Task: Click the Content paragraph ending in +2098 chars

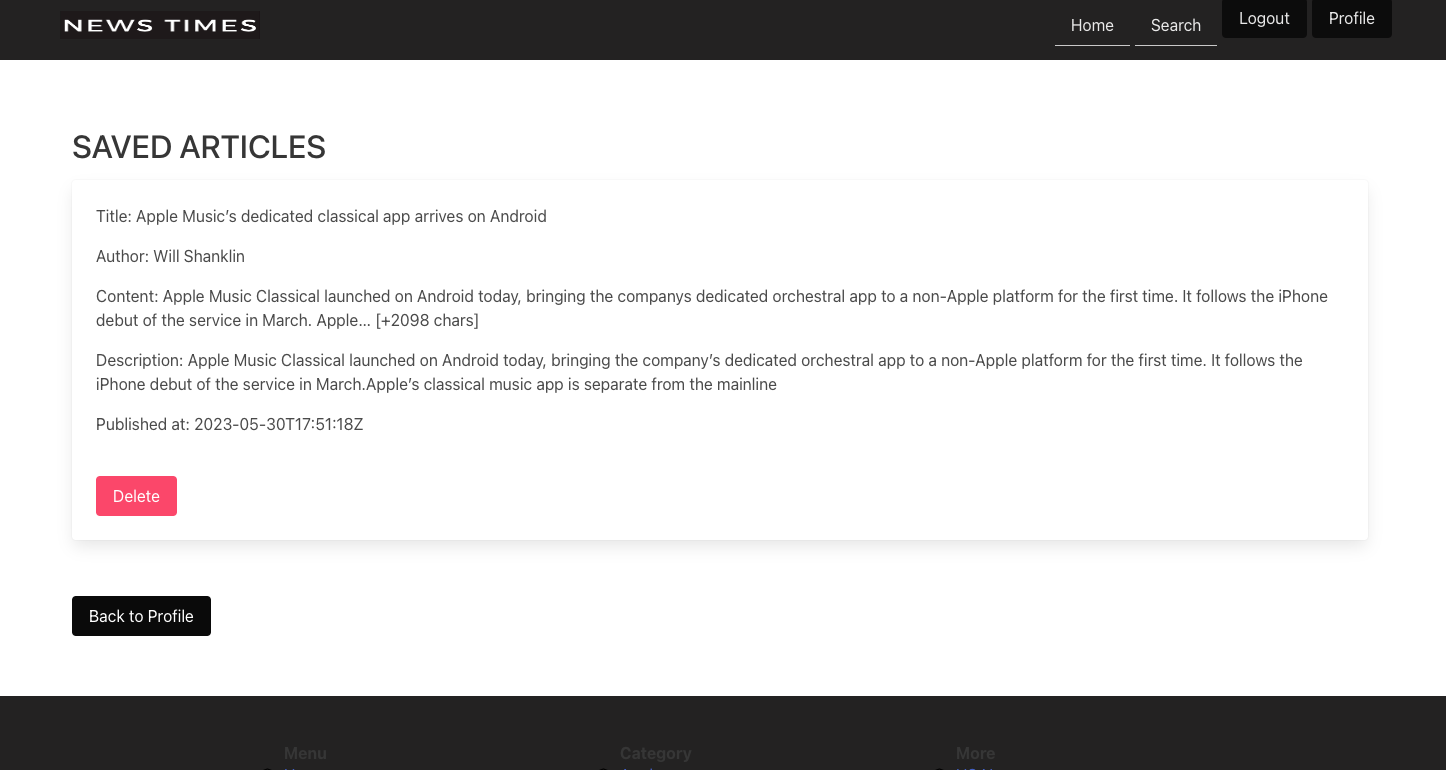Action: click(x=712, y=308)
